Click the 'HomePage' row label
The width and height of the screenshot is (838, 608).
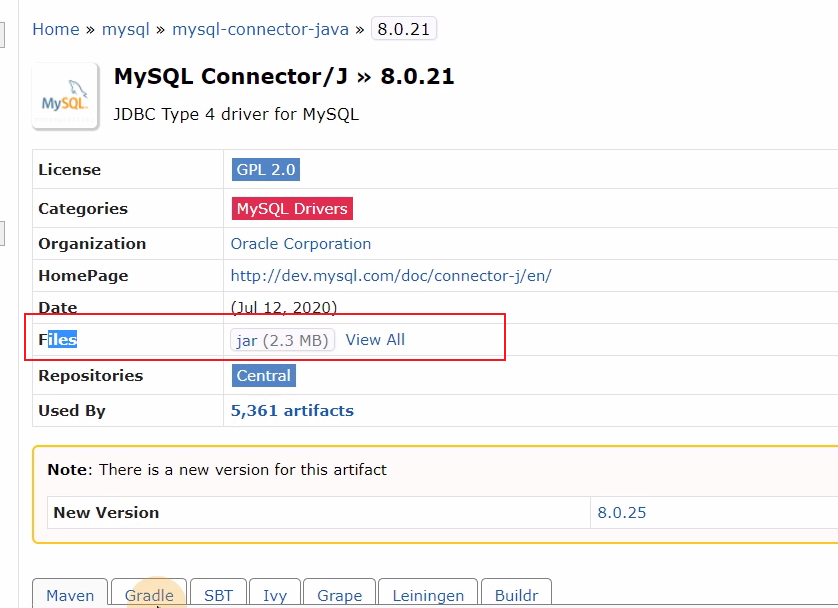[x=83, y=276]
